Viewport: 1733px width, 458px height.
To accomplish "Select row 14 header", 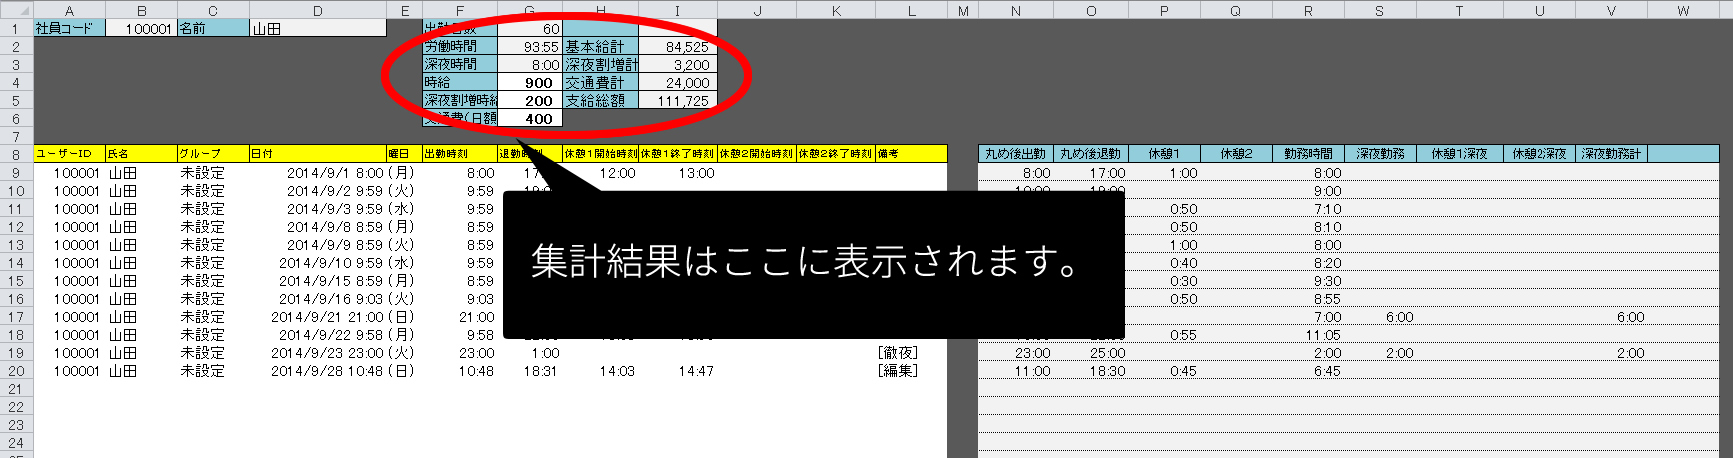I will [16, 263].
